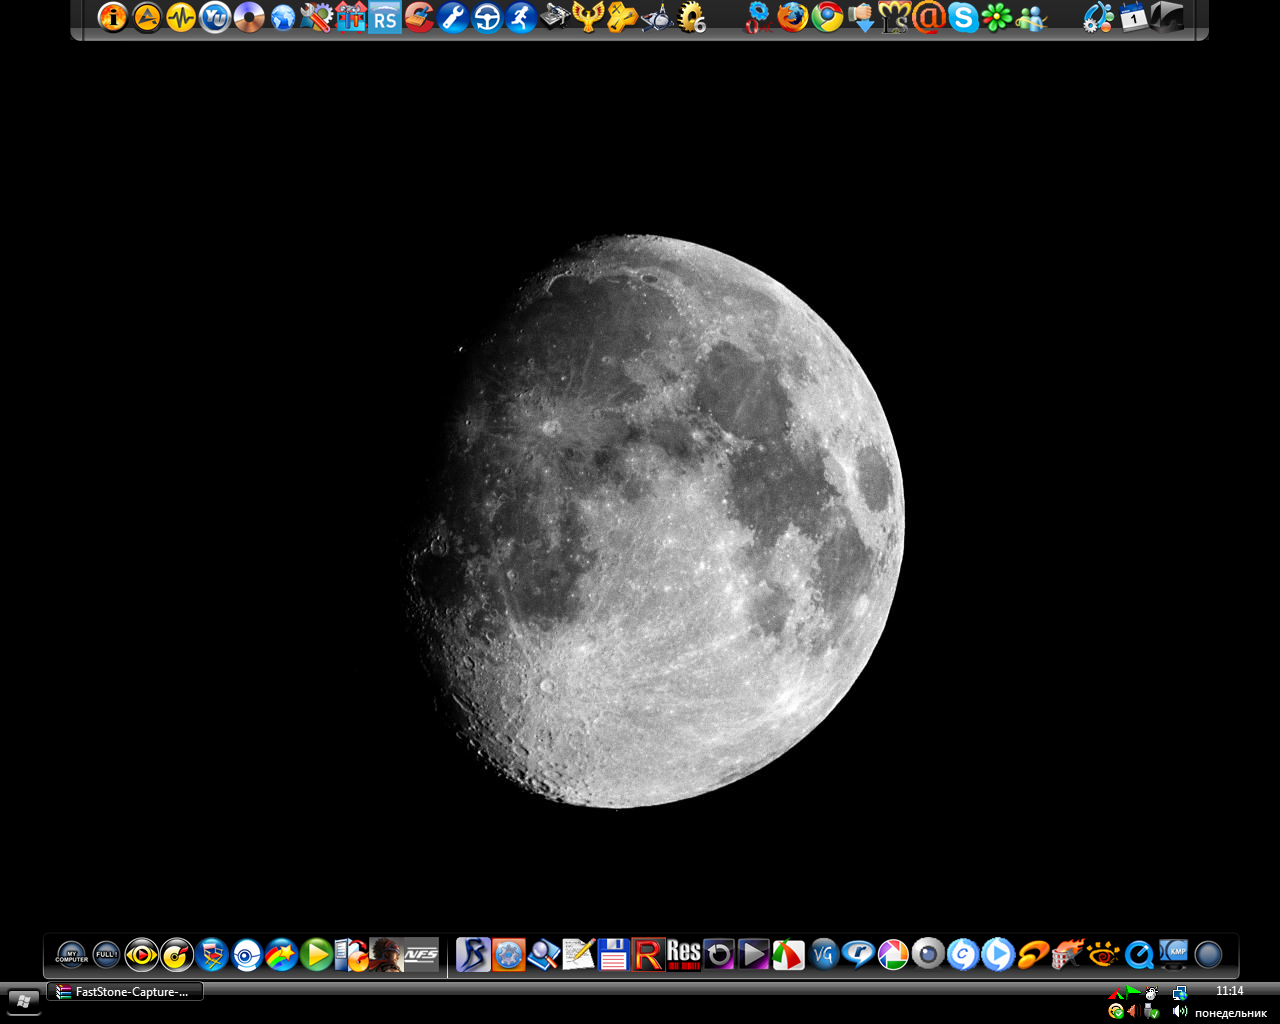Launch the Need for Speed NFS icon
Image resolution: width=1280 pixels, height=1024 pixels.
(x=421, y=955)
